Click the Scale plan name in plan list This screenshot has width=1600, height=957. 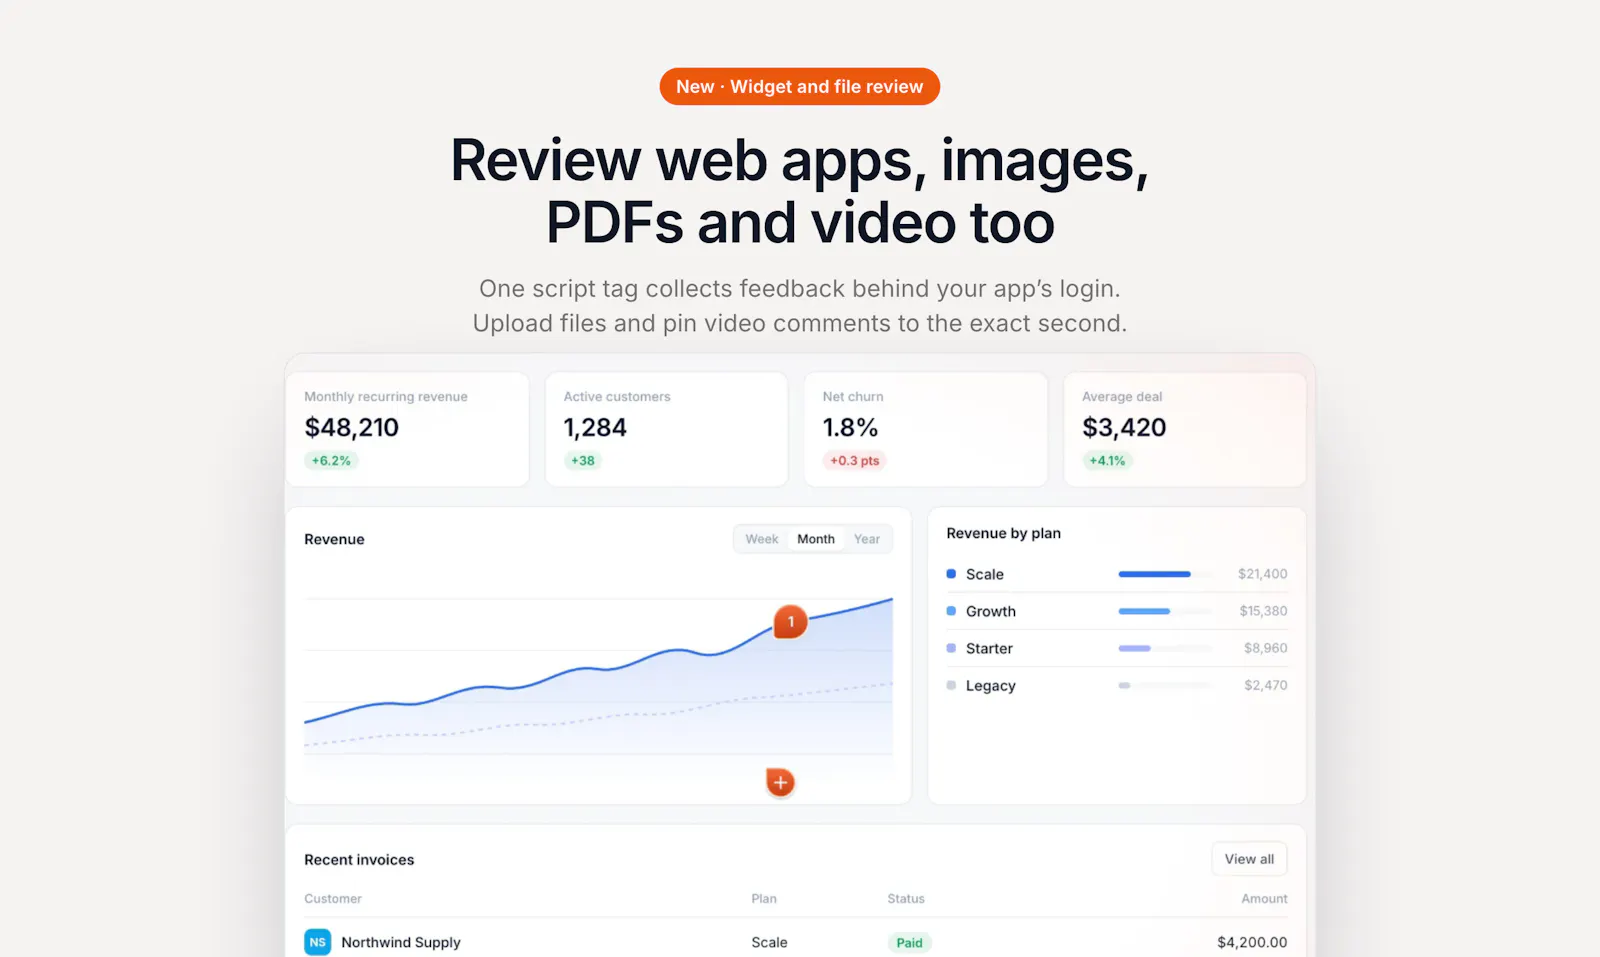[x=985, y=574]
